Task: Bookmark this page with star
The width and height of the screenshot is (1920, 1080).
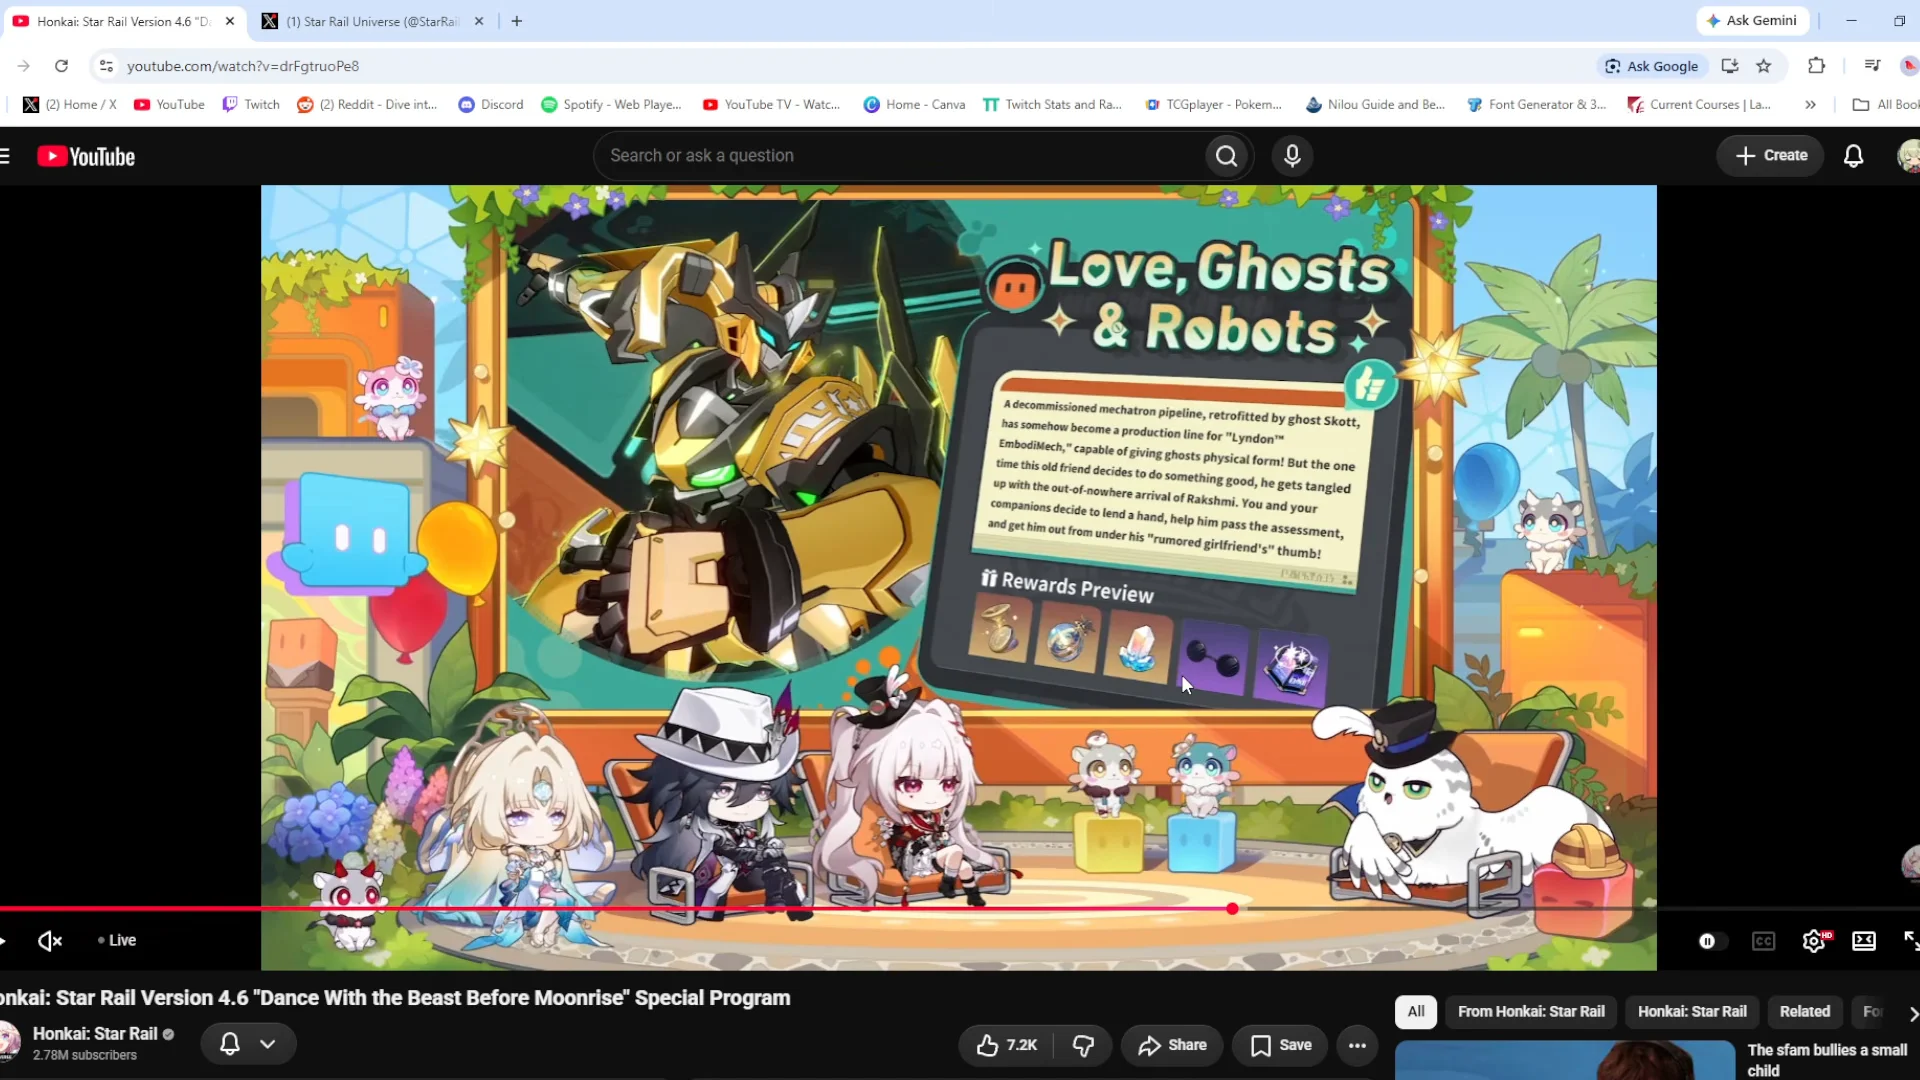Action: pyautogui.click(x=1764, y=66)
